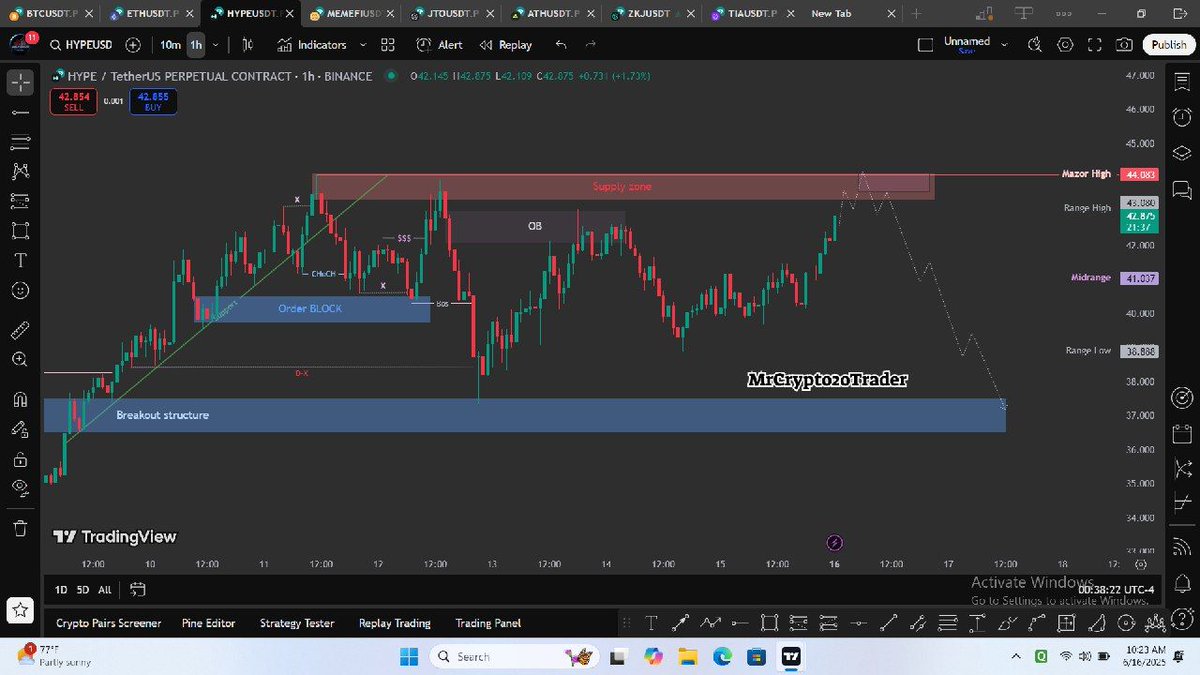This screenshot has width=1200, height=675.
Task: Enter fullscreen mode
Action: (x=1095, y=45)
